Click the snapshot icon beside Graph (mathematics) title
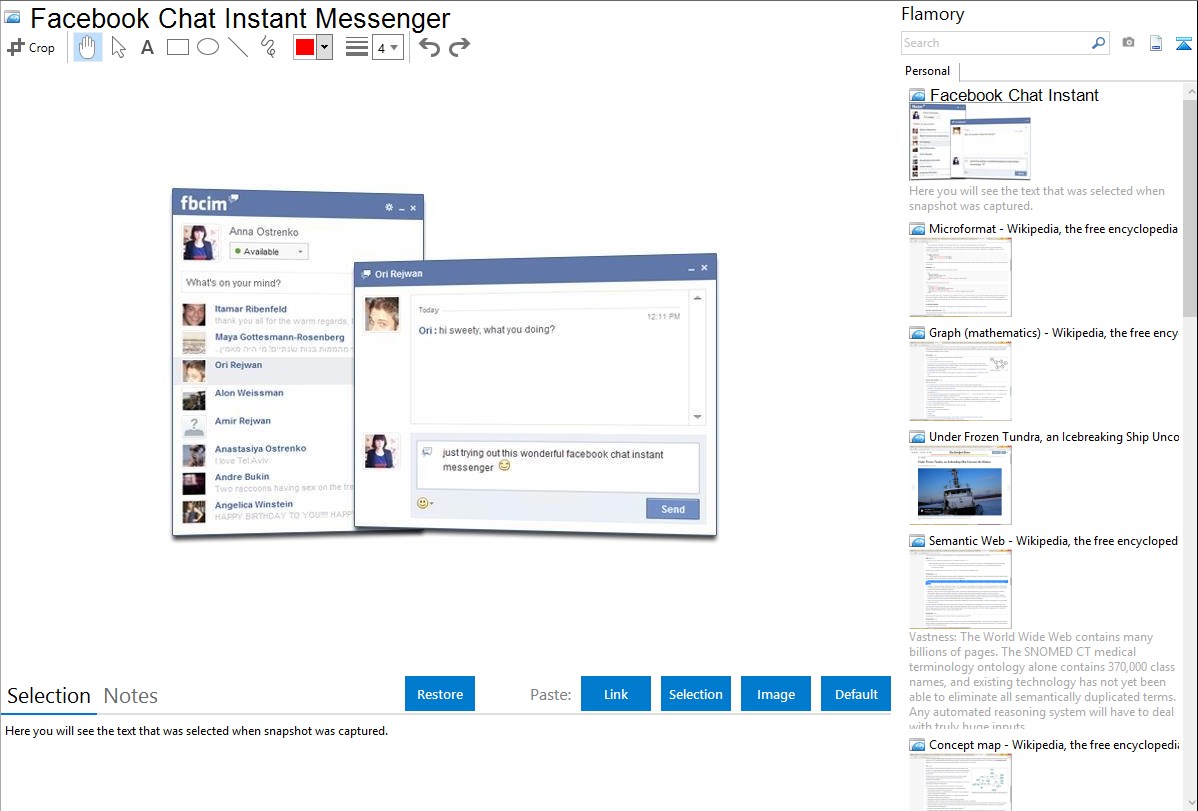1198x811 pixels. tap(917, 333)
